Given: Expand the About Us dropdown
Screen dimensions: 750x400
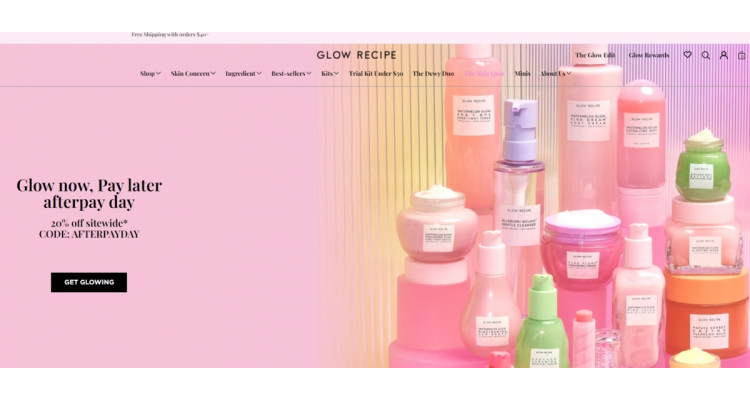Looking at the screenshot, I should coord(556,73).
